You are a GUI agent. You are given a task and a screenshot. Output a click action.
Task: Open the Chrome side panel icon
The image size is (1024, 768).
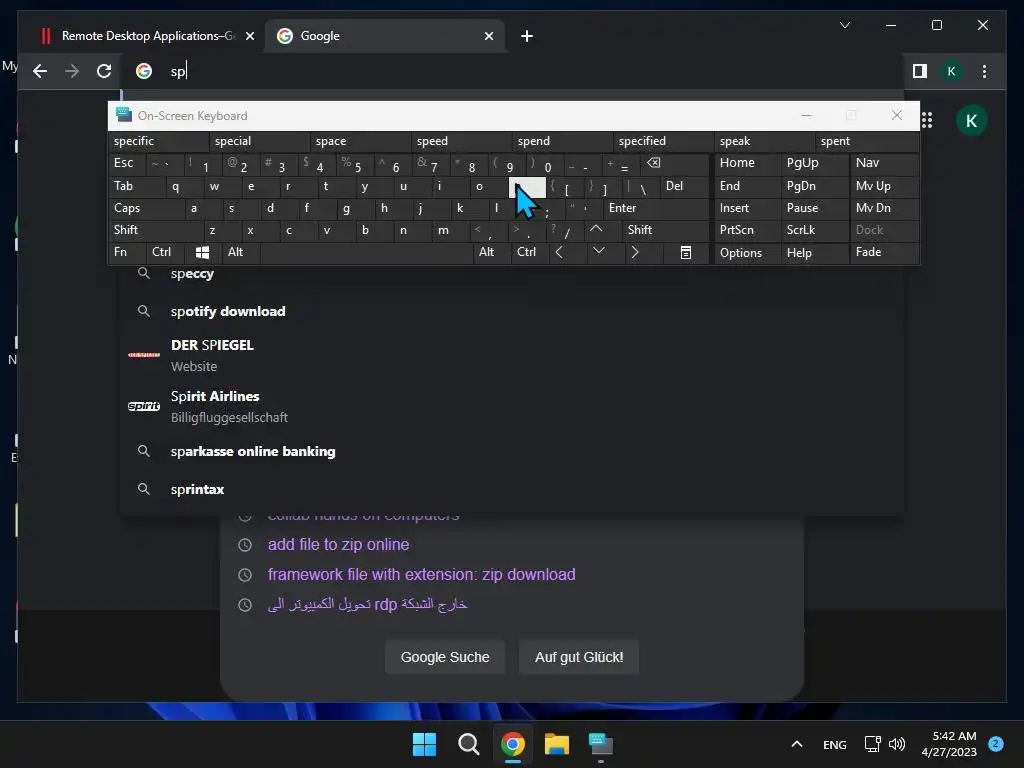920,71
